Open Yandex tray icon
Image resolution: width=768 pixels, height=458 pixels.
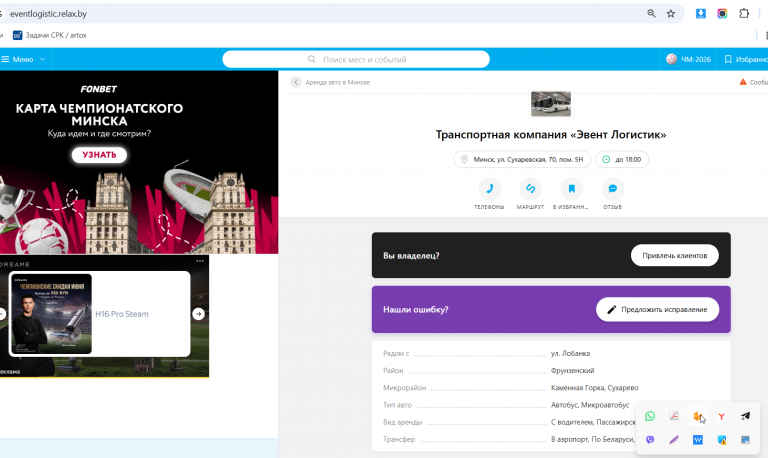click(x=721, y=416)
